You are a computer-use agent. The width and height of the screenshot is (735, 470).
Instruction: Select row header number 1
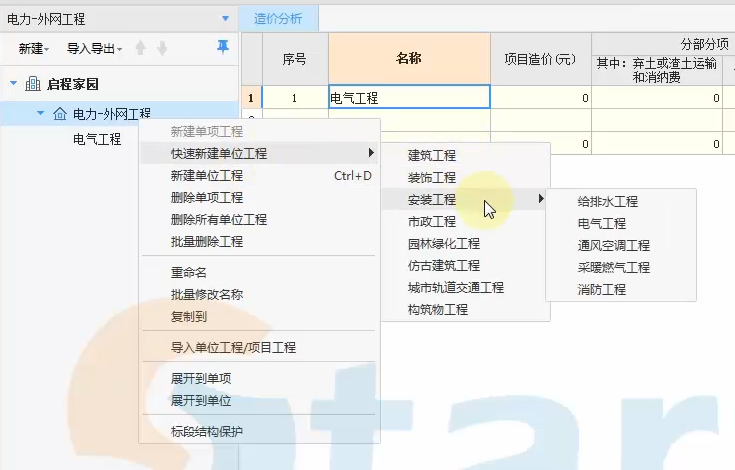251,98
